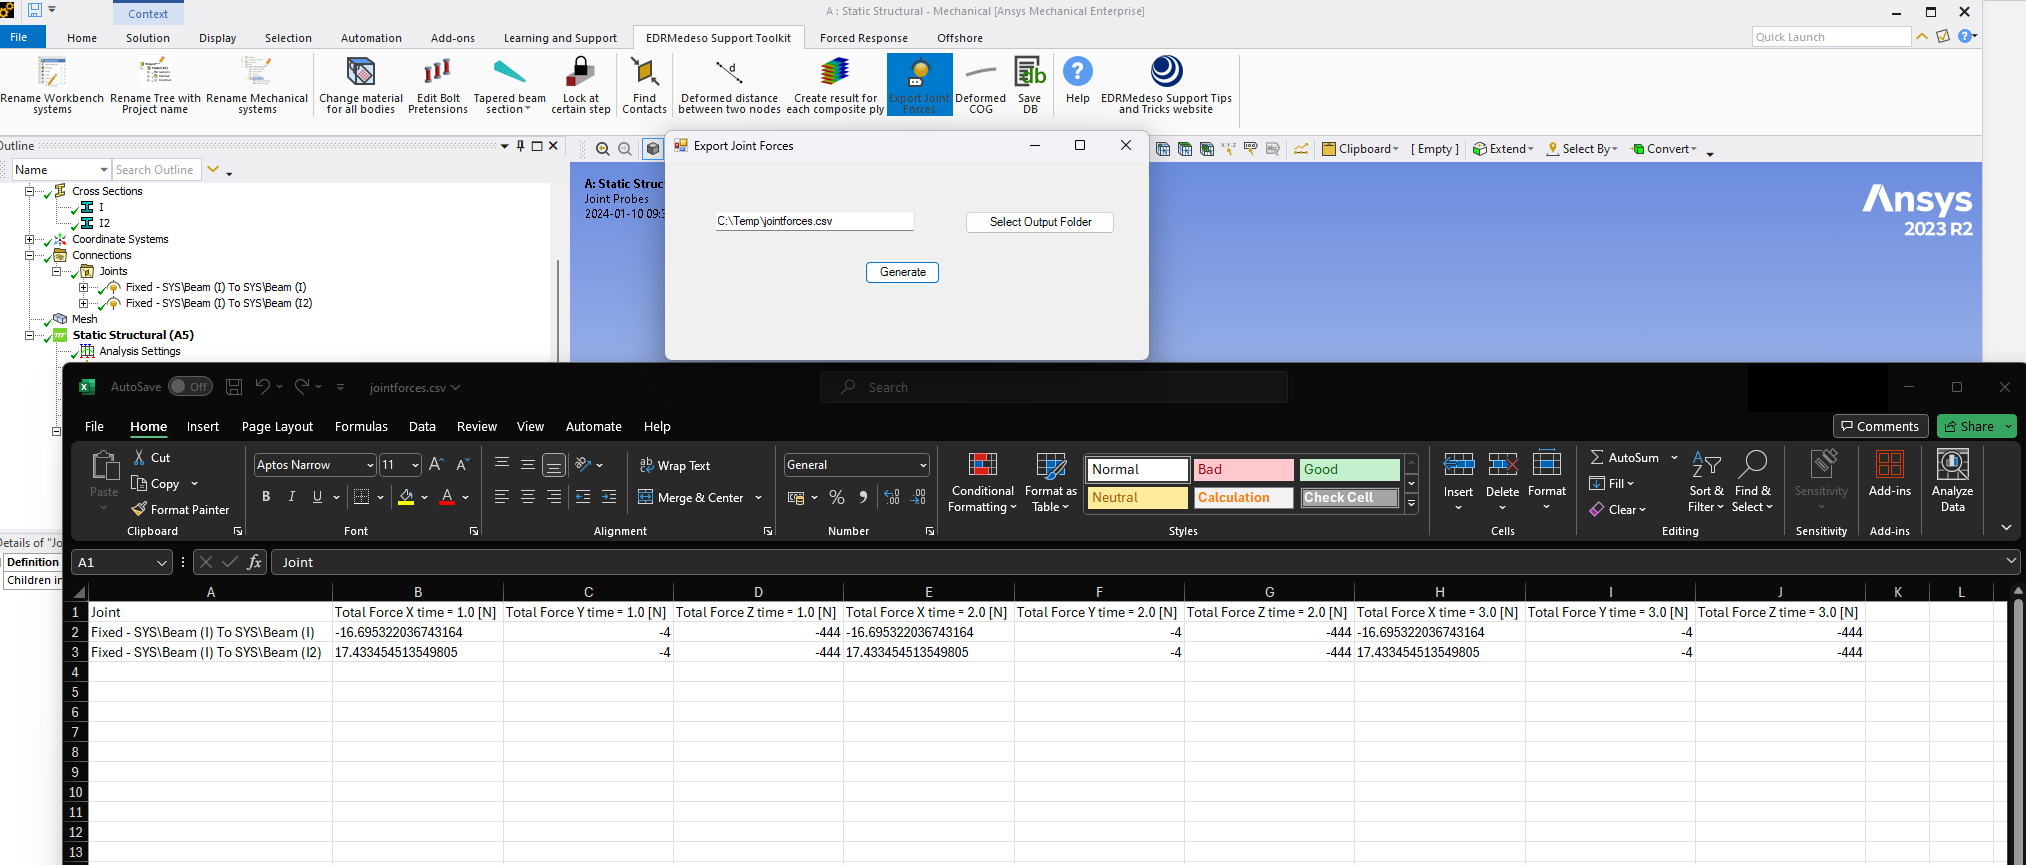The image size is (2026, 865).
Task: Open Outline Name filter dropdown
Action: [103, 170]
